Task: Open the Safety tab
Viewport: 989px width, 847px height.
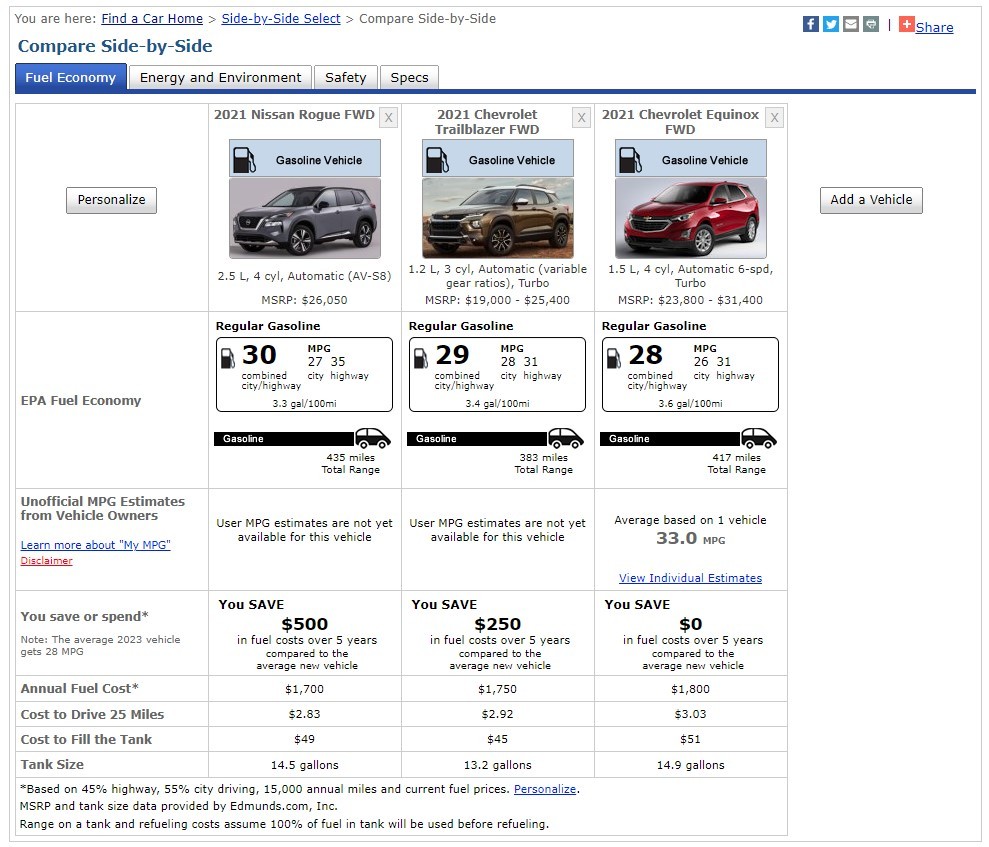Action: point(345,78)
